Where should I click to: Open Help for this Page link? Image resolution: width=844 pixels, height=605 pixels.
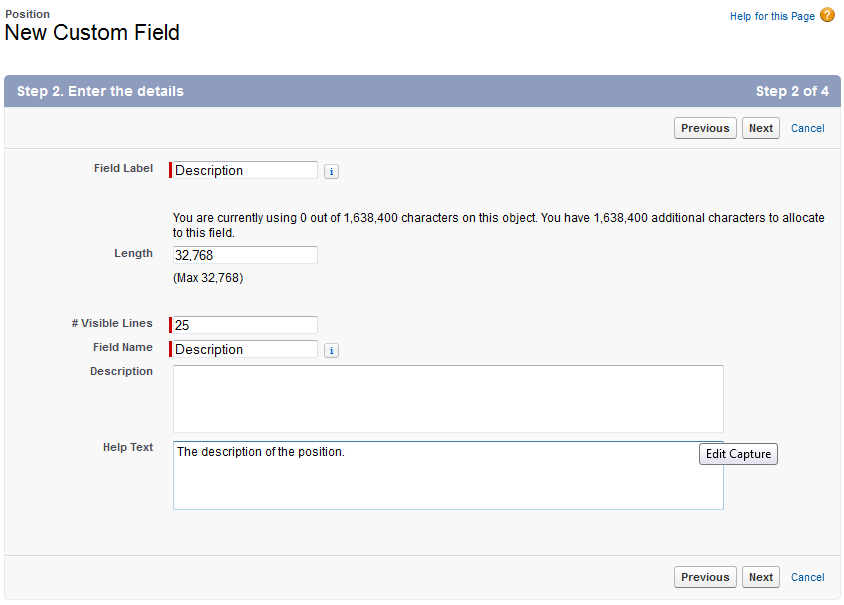tap(772, 17)
